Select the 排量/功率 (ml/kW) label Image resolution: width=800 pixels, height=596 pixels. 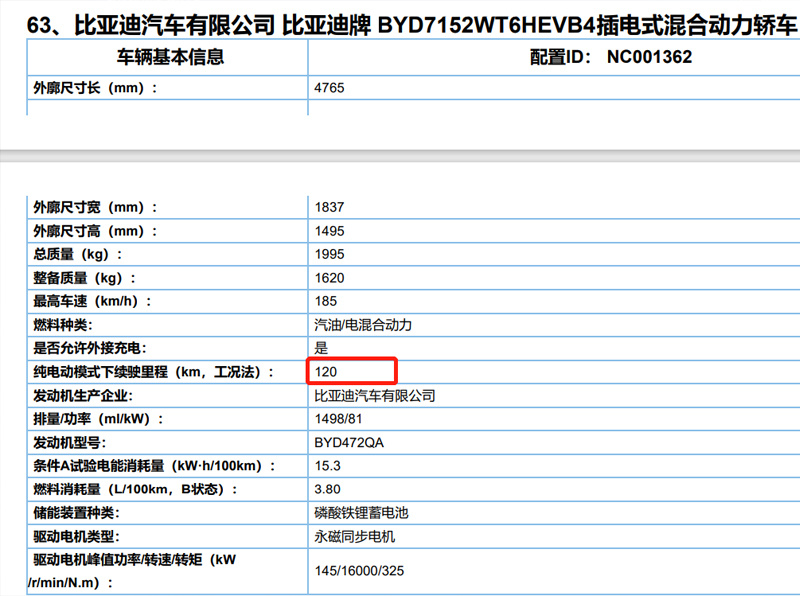point(98,419)
